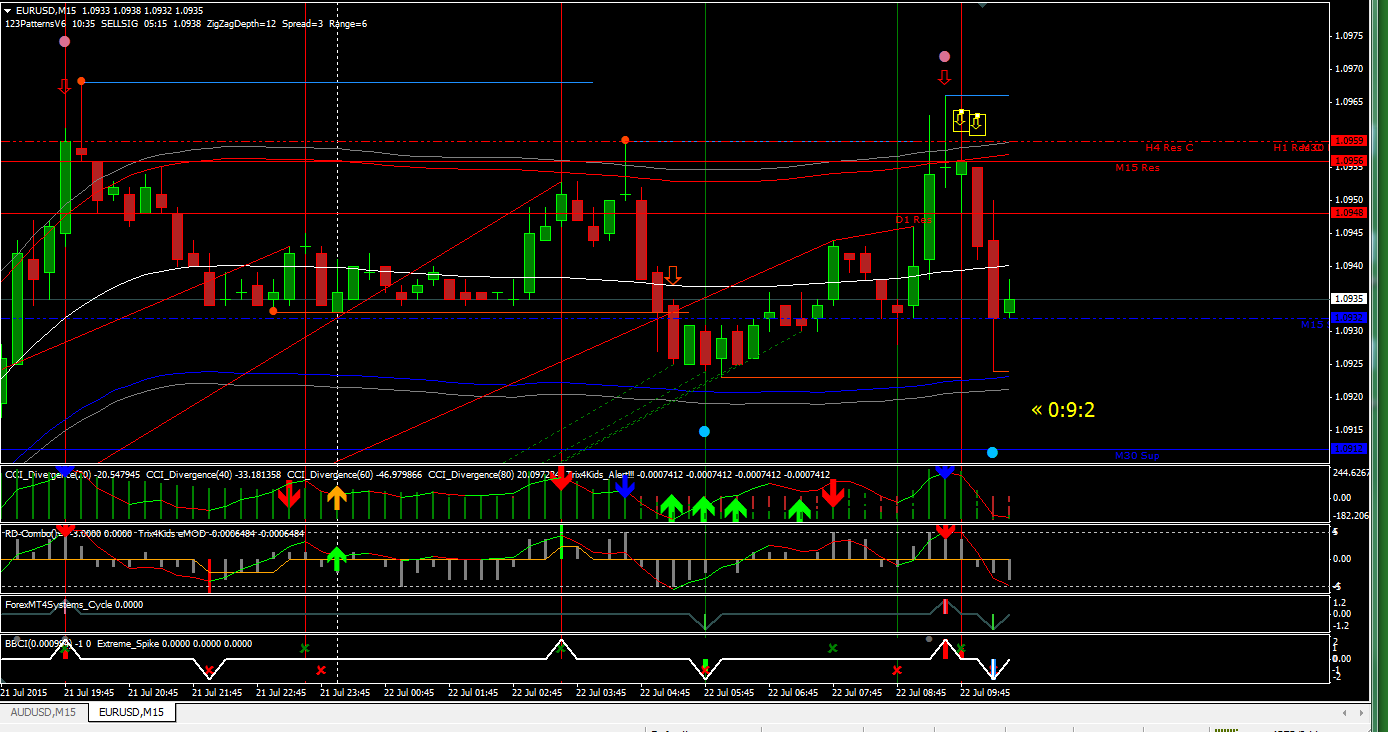Select the green x marker near 07:15 in BBCI panel
This screenshot has height=732, width=1388.
click(832, 648)
